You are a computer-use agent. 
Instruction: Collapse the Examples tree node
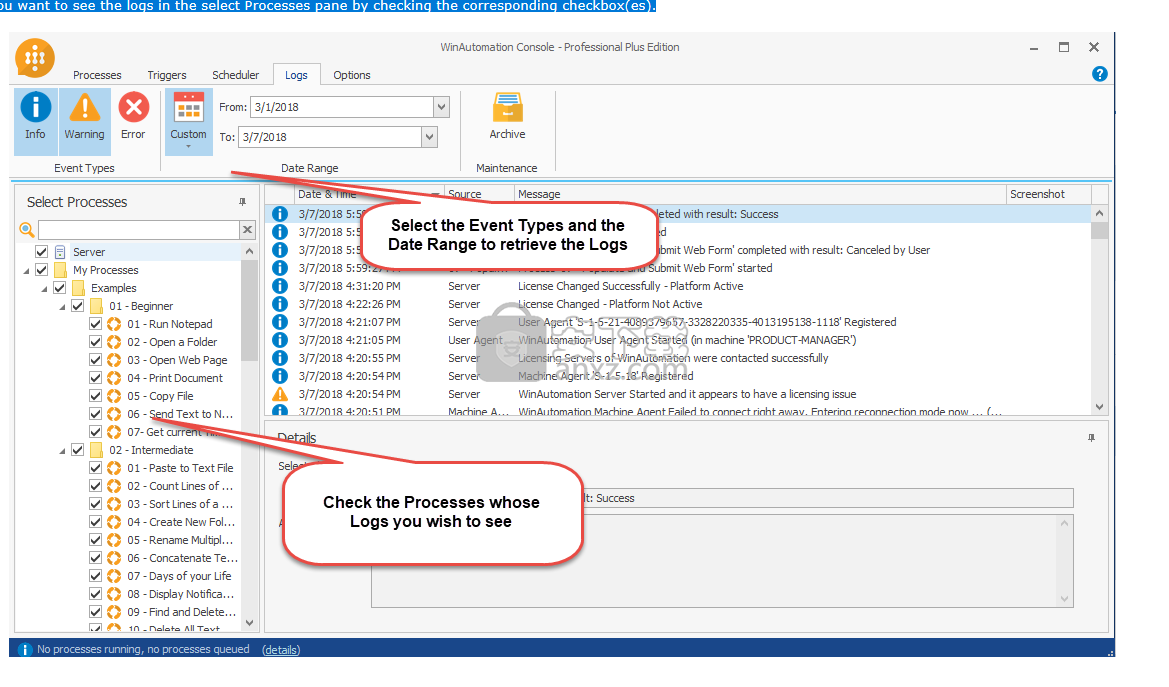45,289
